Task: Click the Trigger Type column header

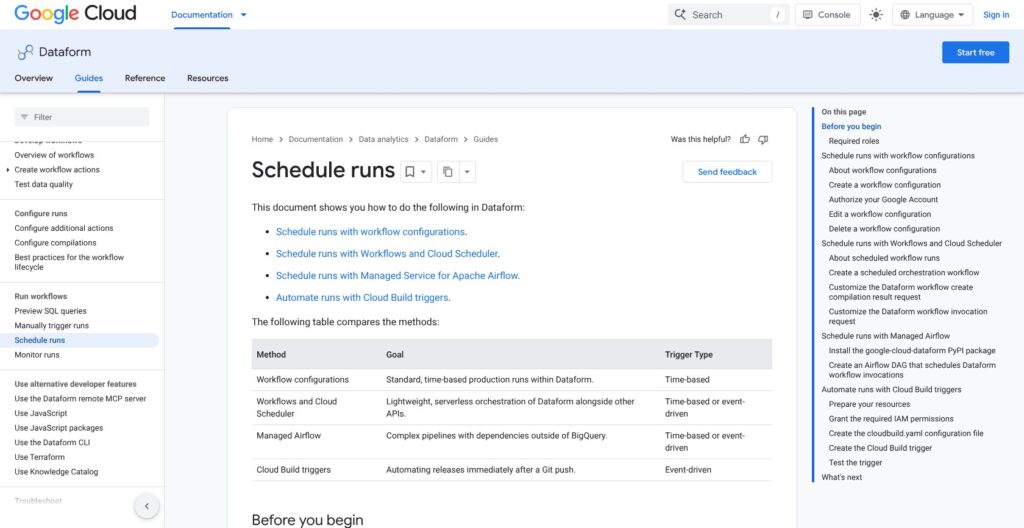Action: (x=688, y=354)
